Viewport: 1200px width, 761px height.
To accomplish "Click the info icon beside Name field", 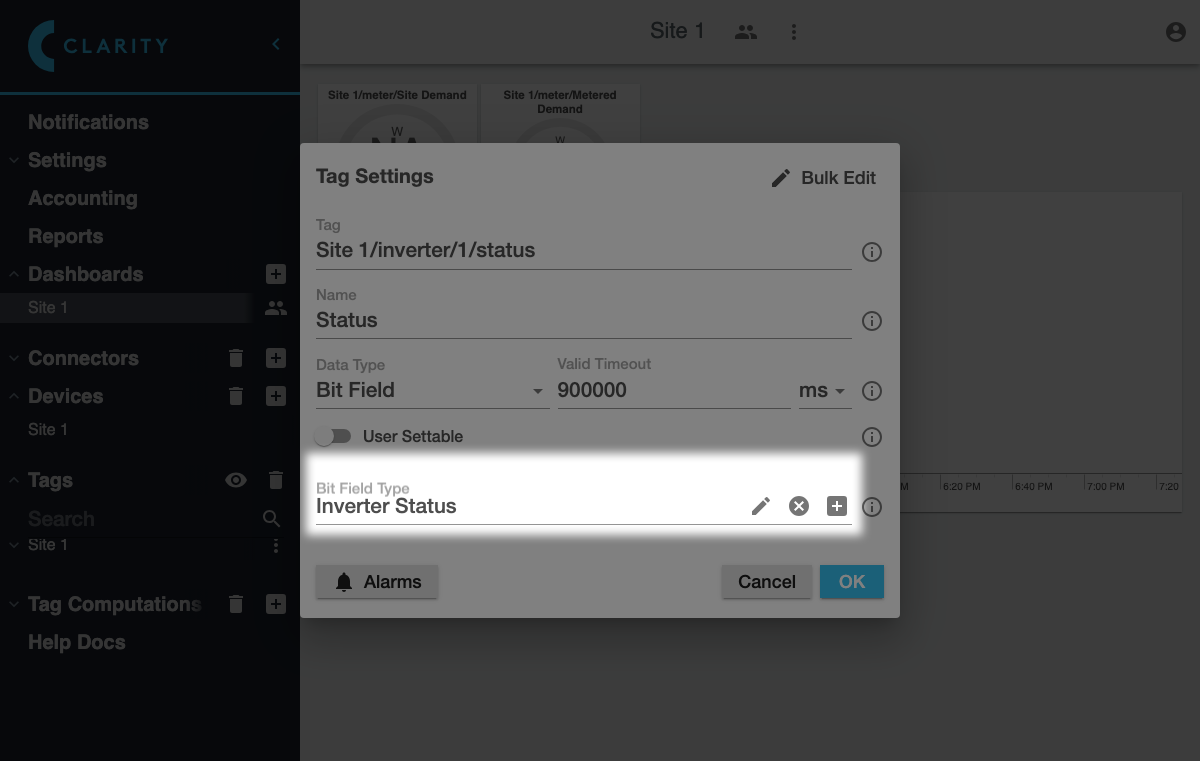I will tap(872, 321).
